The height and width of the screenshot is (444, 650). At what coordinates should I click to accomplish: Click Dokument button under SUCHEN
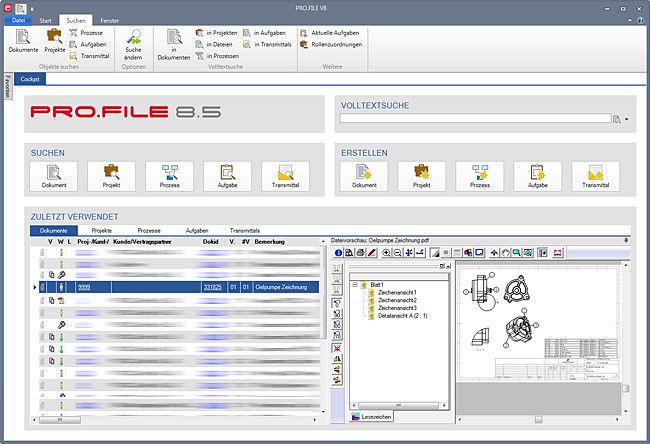pyautogui.click(x=53, y=177)
